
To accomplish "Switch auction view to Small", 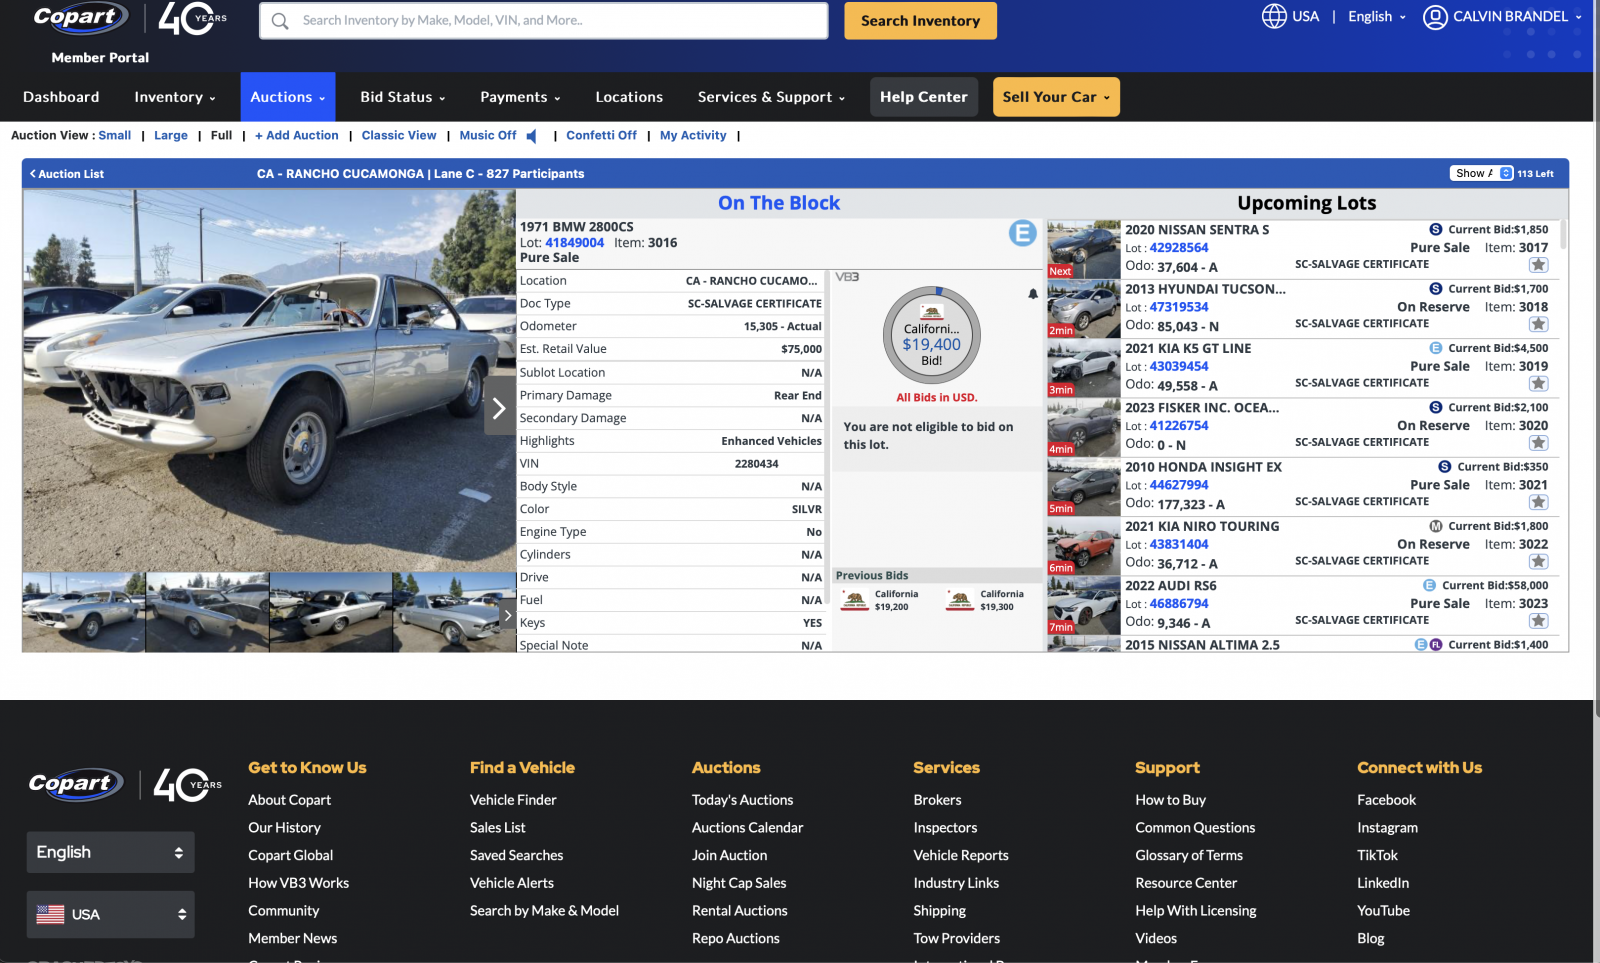I will (115, 136).
